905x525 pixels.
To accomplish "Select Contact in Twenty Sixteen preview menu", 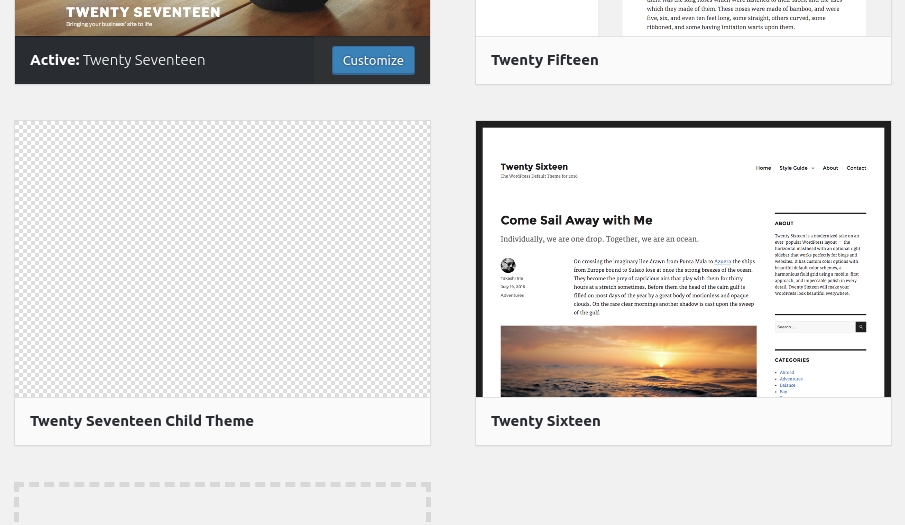I will point(856,168).
